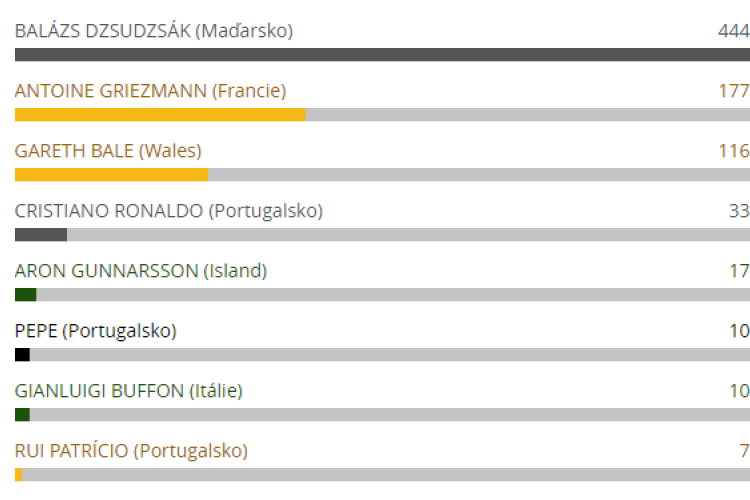The width and height of the screenshot is (750, 500).
Task: Click the 116 vote count for Bale
Action: tap(734, 151)
